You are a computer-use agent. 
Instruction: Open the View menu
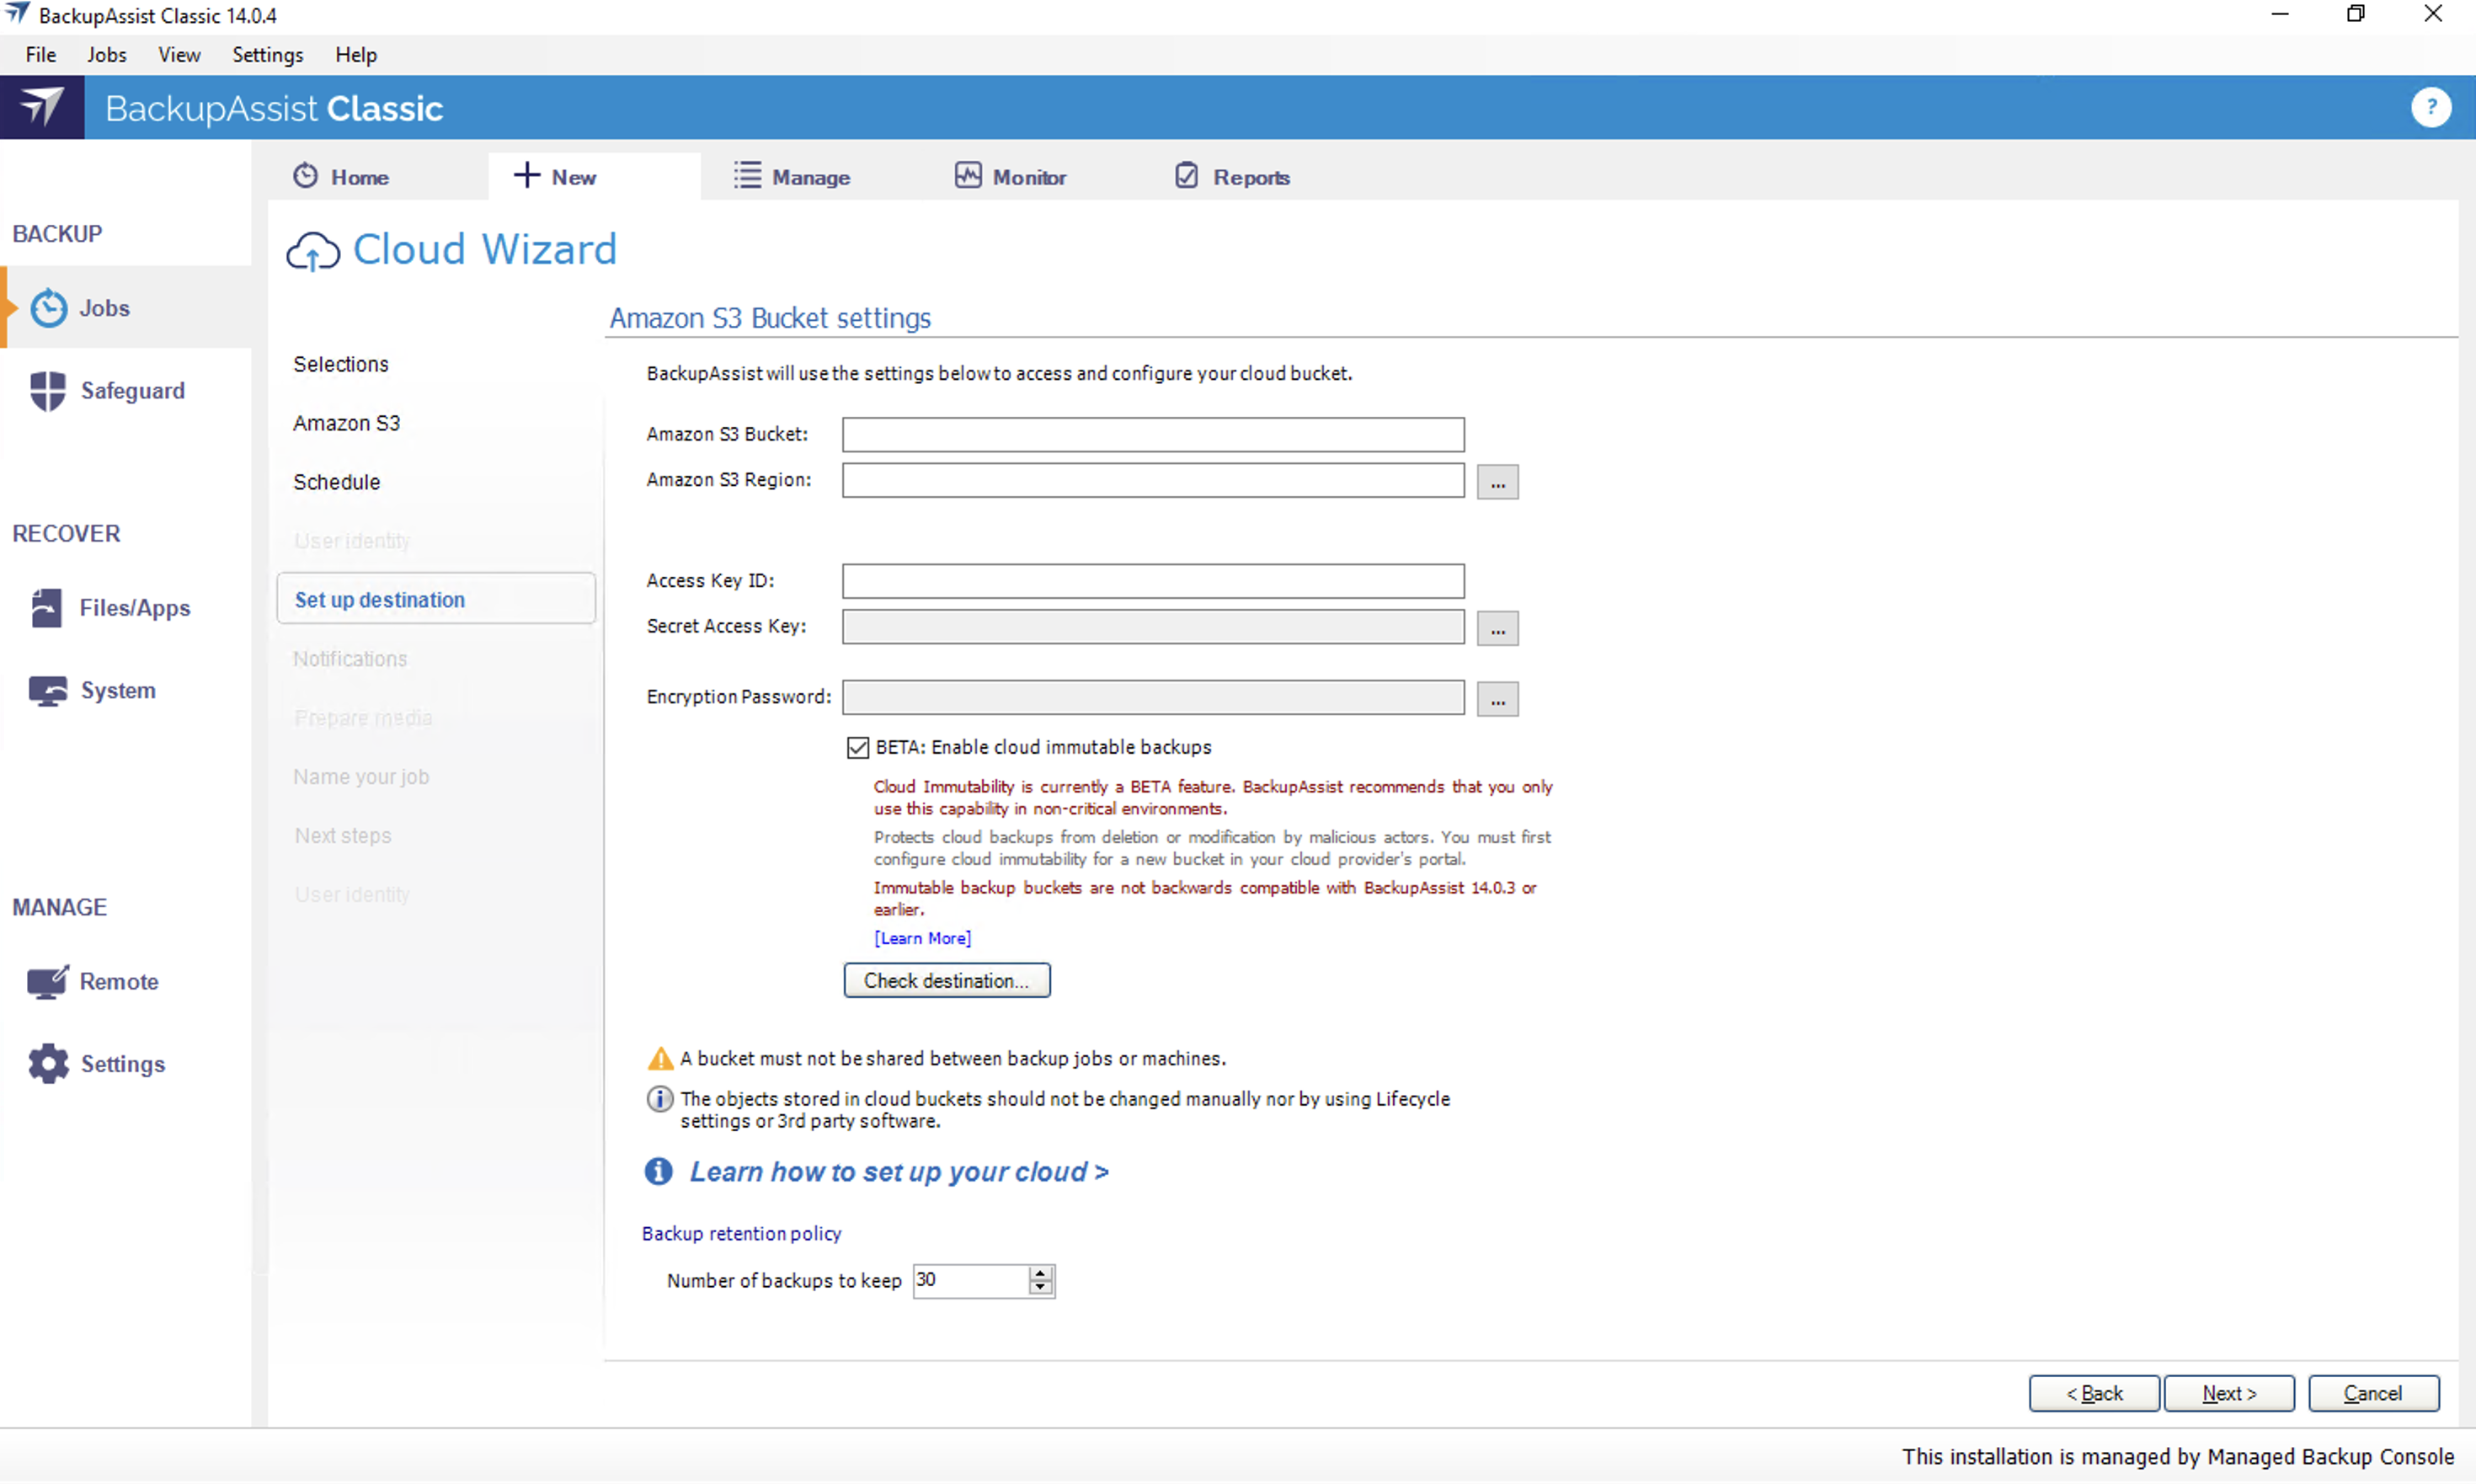[179, 55]
